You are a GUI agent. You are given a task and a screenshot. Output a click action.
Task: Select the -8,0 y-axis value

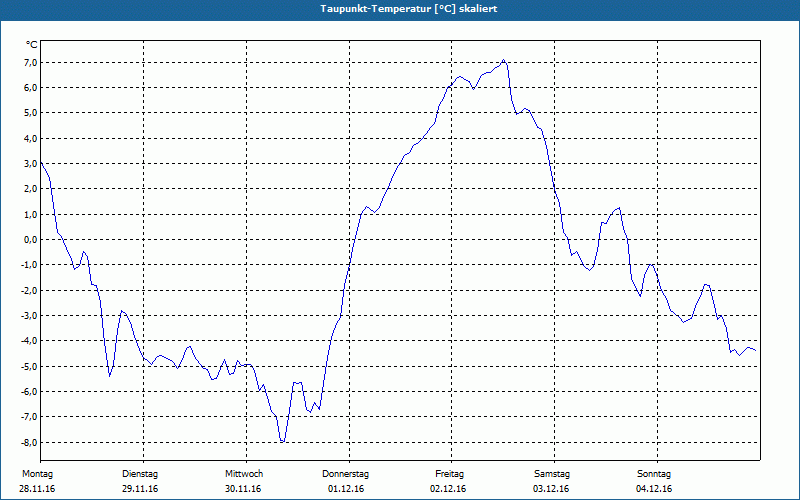(30, 442)
